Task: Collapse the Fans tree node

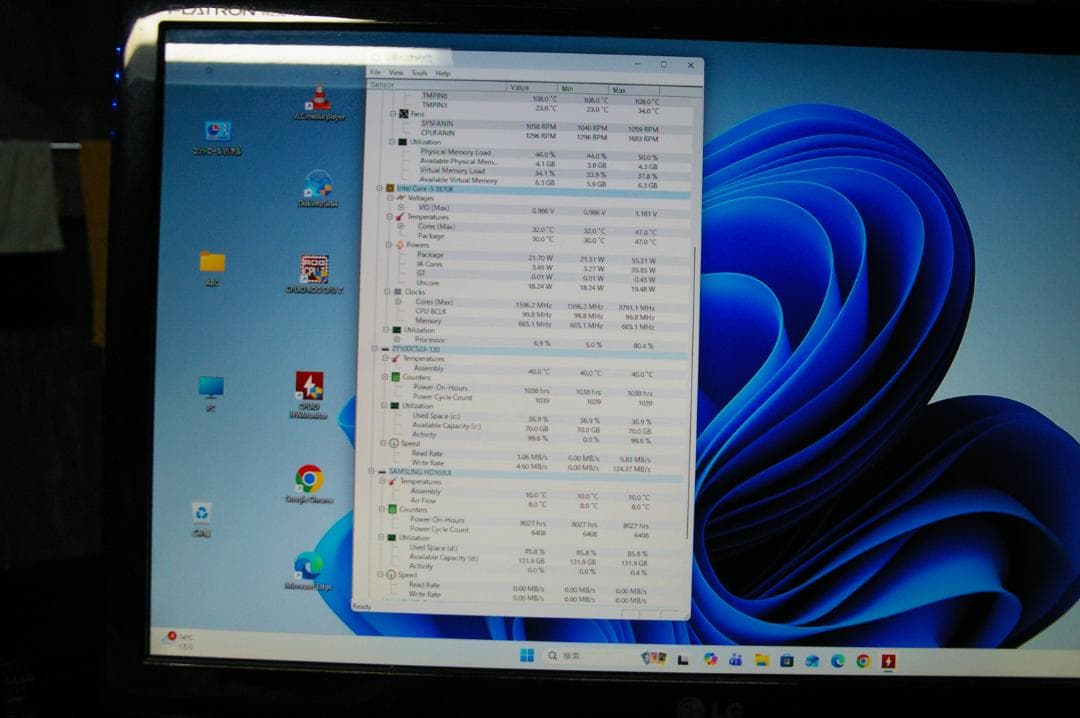Action: coord(393,114)
